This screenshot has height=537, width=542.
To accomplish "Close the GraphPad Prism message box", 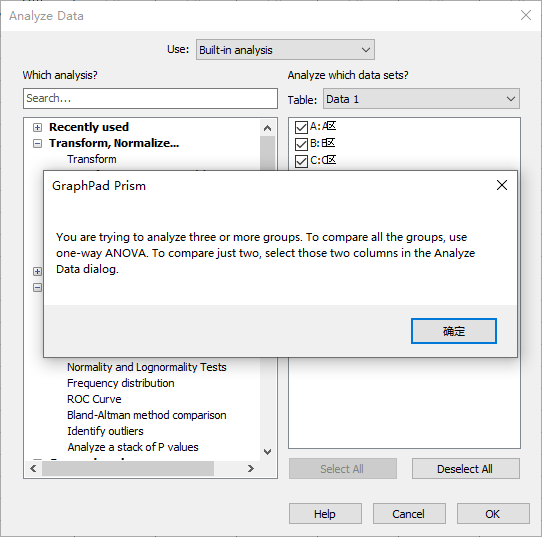I will 502,185.
